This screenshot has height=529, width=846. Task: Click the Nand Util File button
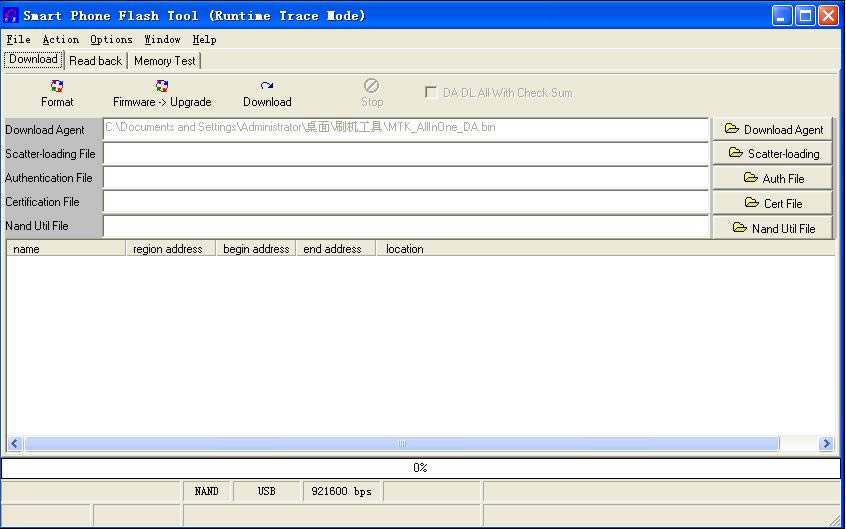(x=773, y=228)
